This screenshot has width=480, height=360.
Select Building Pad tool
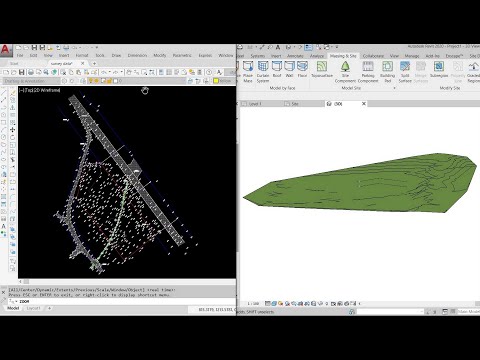point(387,71)
